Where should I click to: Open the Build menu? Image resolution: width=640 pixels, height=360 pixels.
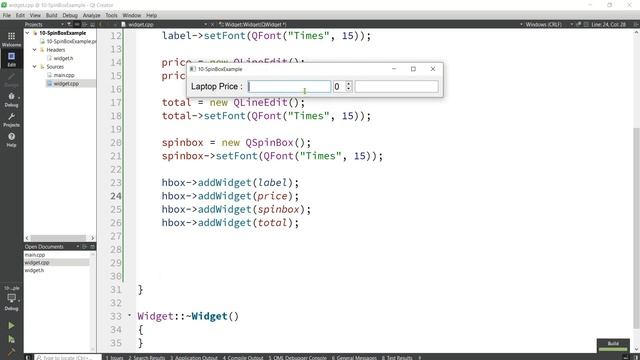51,16
